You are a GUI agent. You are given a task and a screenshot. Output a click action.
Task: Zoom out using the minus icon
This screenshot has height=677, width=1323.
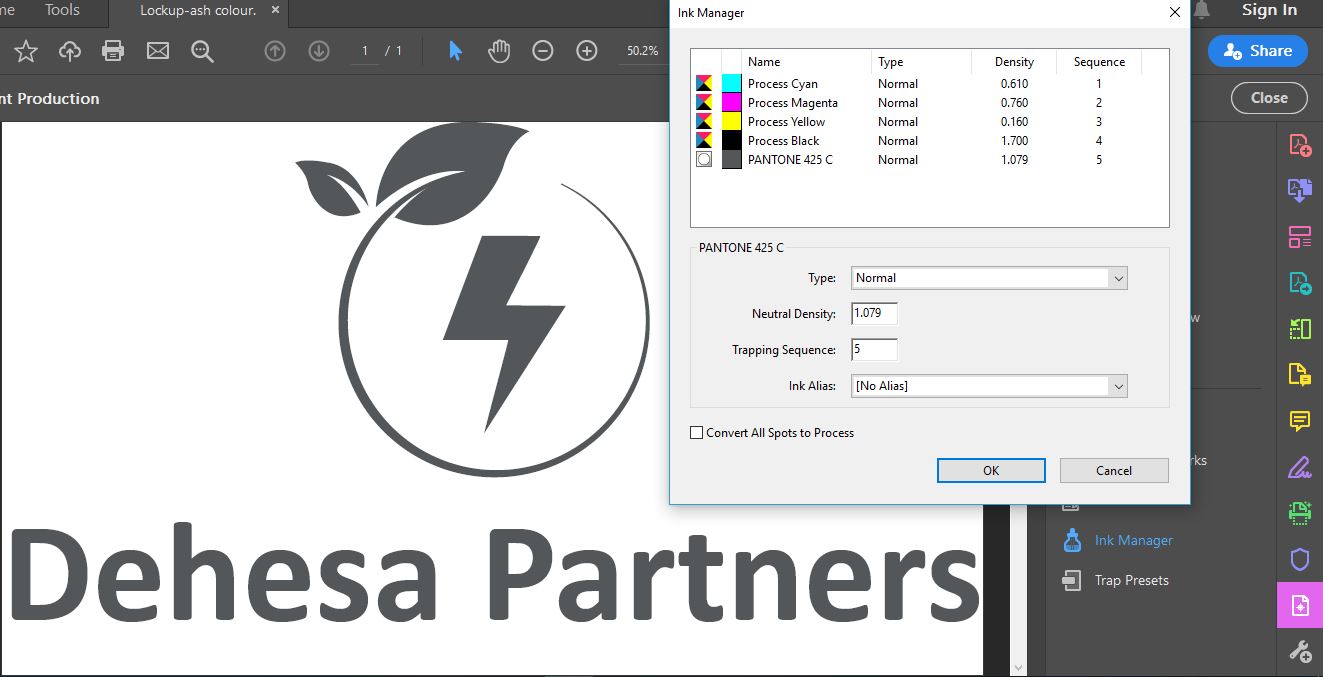click(542, 50)
